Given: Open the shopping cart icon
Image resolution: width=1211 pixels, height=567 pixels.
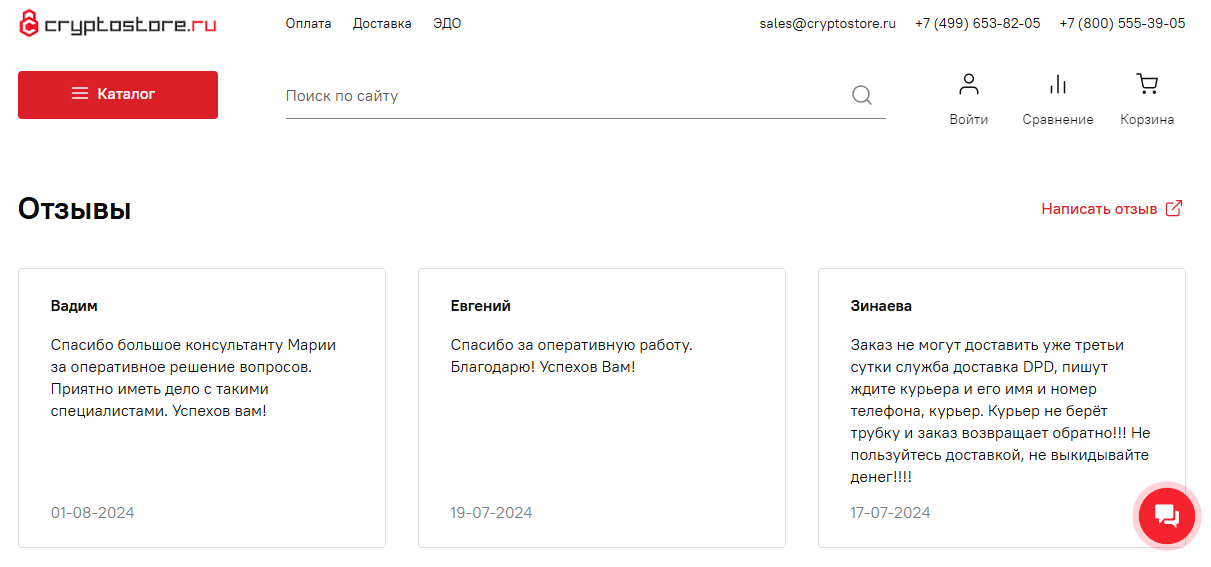Looking at the screenshot, I should 1147,84.
